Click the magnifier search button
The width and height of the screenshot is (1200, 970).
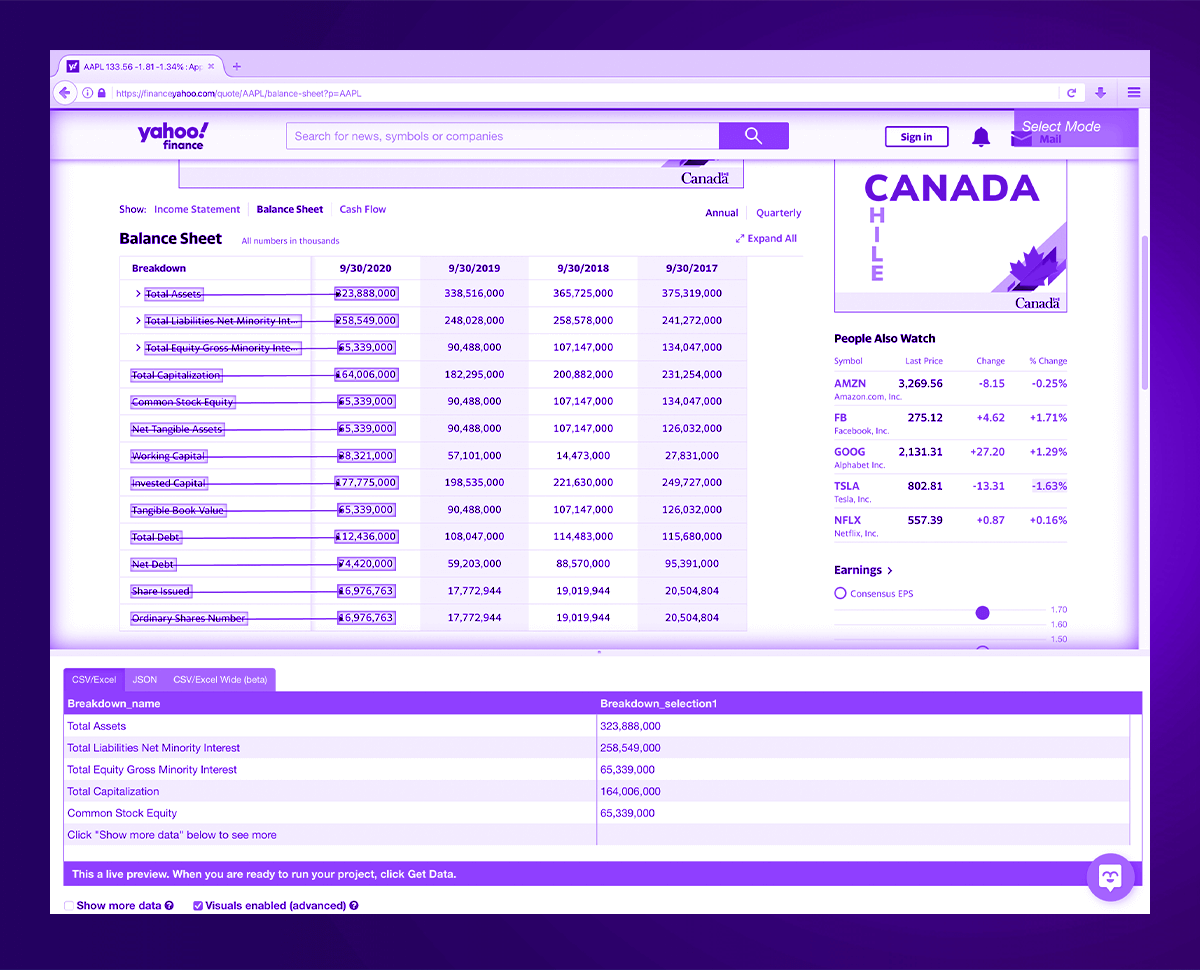pyautogui.click(x=754, y=136)
